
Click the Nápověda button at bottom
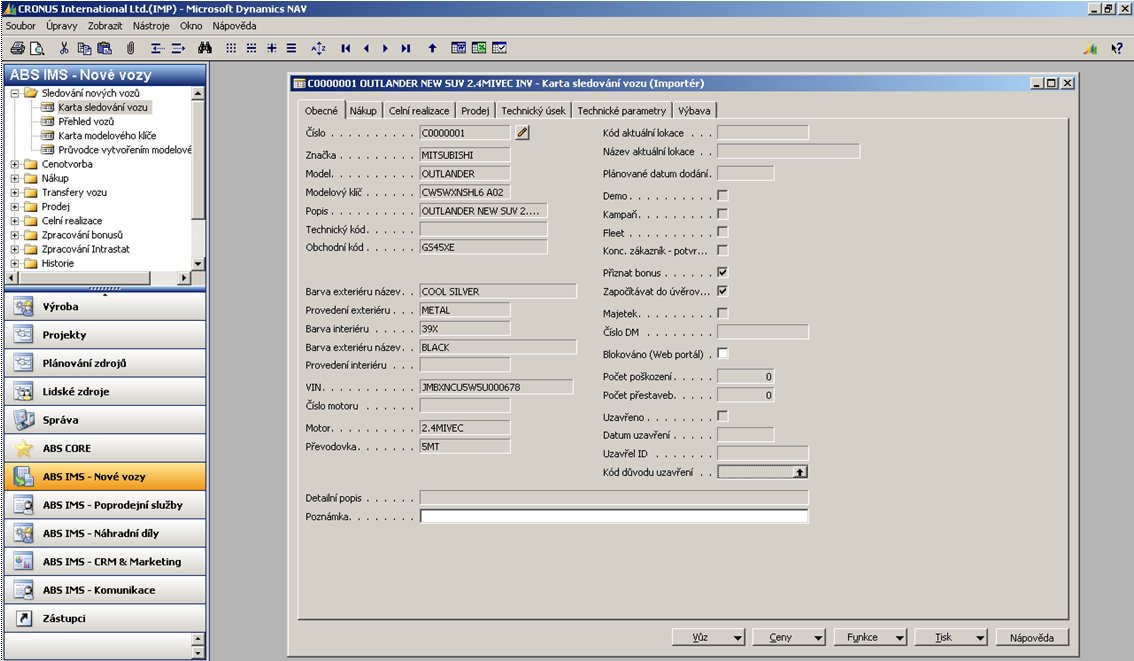pyautogui.click(x=1032, y=637)
